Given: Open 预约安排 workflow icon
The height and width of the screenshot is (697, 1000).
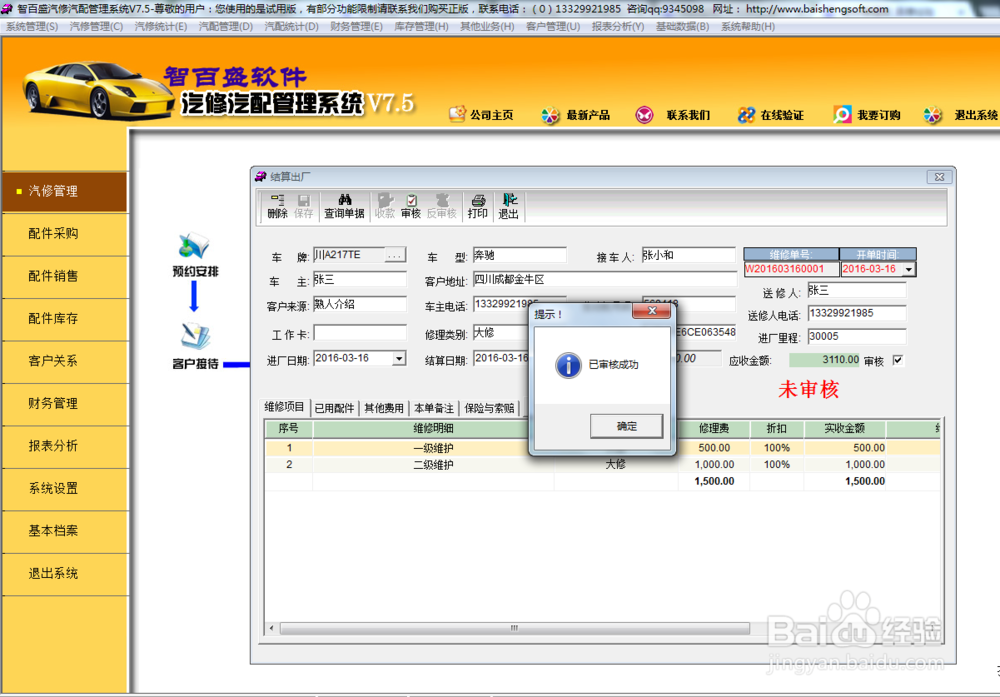Looking at the screenshot, I should click(x=195, y=255).
